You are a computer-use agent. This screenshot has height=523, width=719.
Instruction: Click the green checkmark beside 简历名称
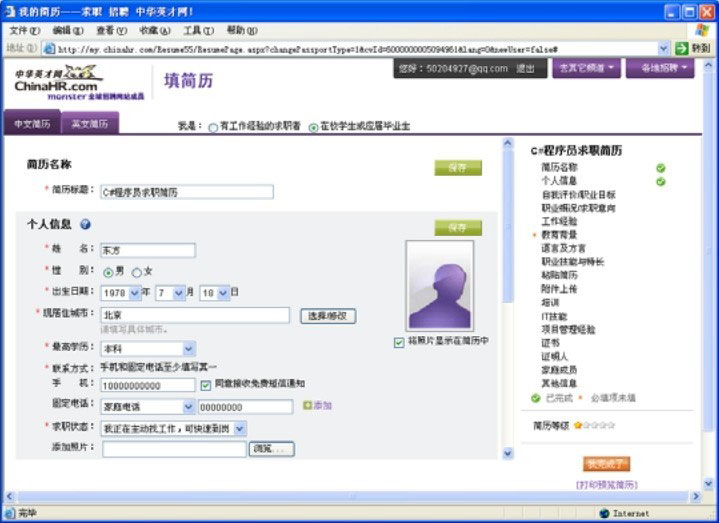click(x=661, y=168)
